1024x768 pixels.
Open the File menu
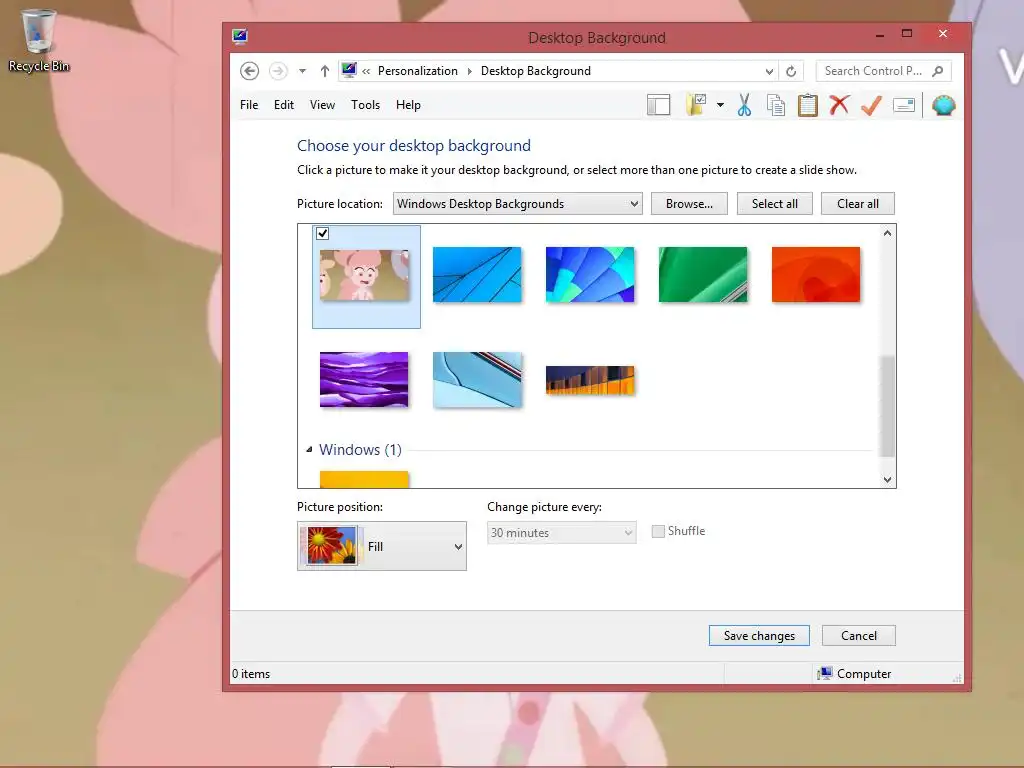click(249, 104)
